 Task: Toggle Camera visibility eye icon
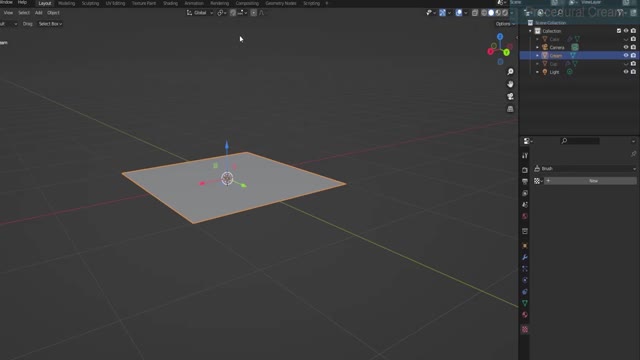click(x=626, y=47)
